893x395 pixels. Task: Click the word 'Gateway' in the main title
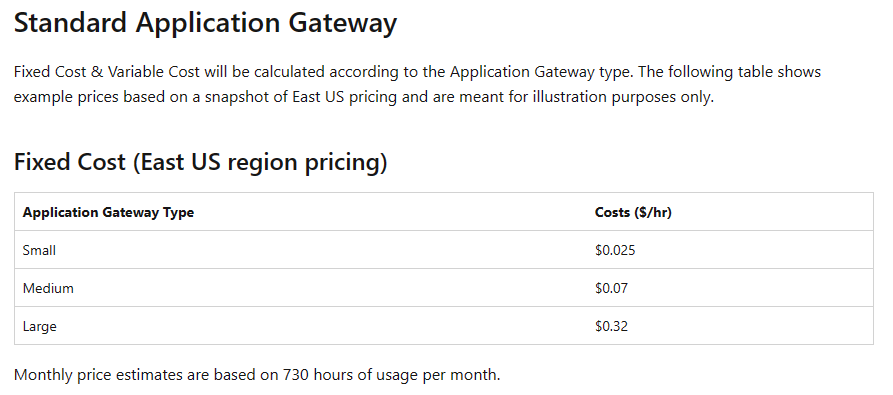pyautogui.click(x=343, y=24)
